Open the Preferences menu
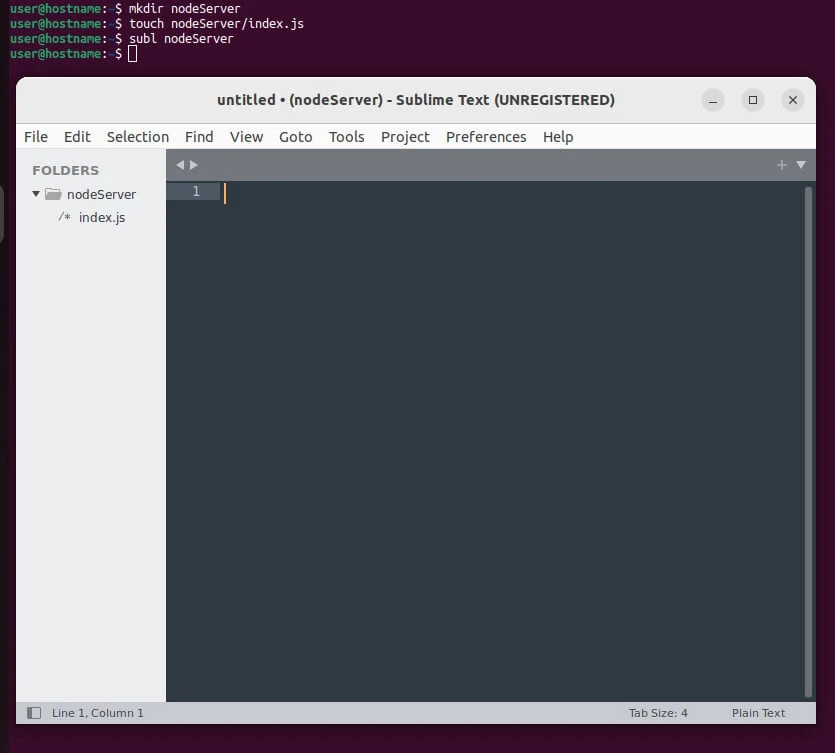Viewport: 835px width, 753px height. point(486,137)
